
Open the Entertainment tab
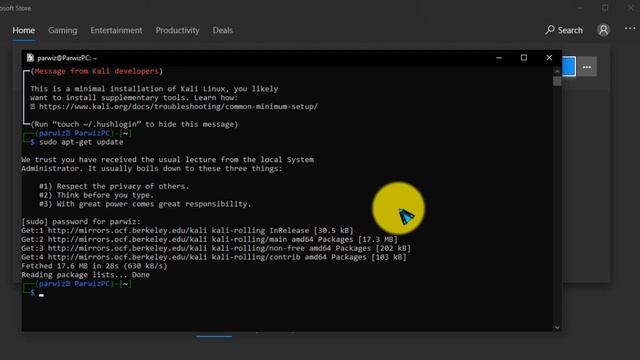coord(116,30)
